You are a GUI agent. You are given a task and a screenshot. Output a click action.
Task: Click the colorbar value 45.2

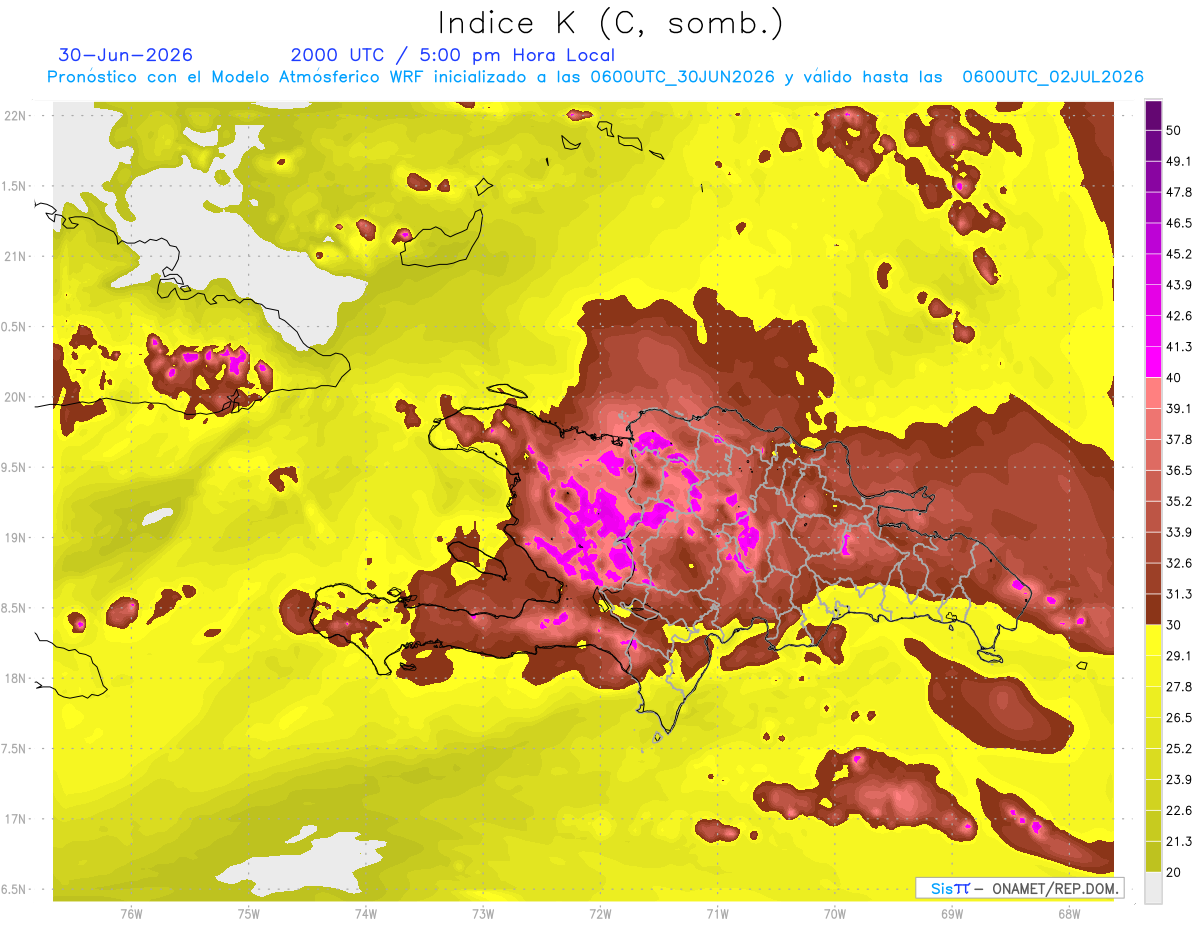point(1178,254)
